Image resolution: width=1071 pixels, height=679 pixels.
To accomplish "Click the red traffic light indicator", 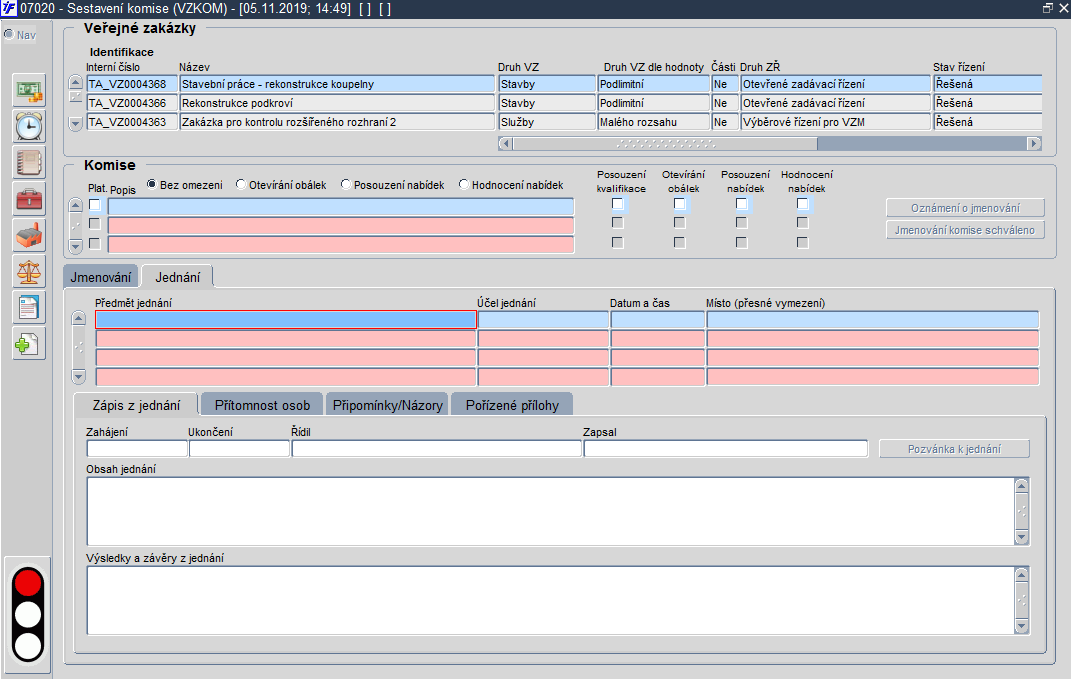I will [28, 583].
